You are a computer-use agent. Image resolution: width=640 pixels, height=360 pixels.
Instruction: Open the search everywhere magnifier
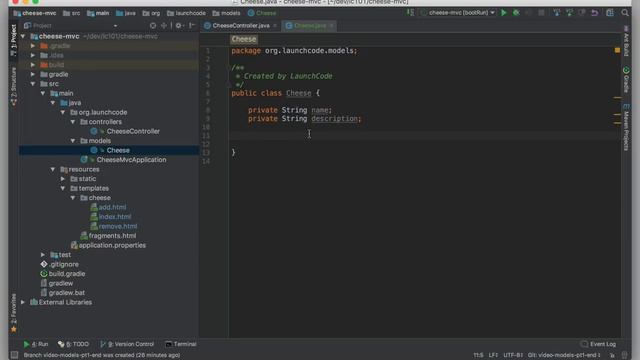pyautogui.click(x=625, y=13)
